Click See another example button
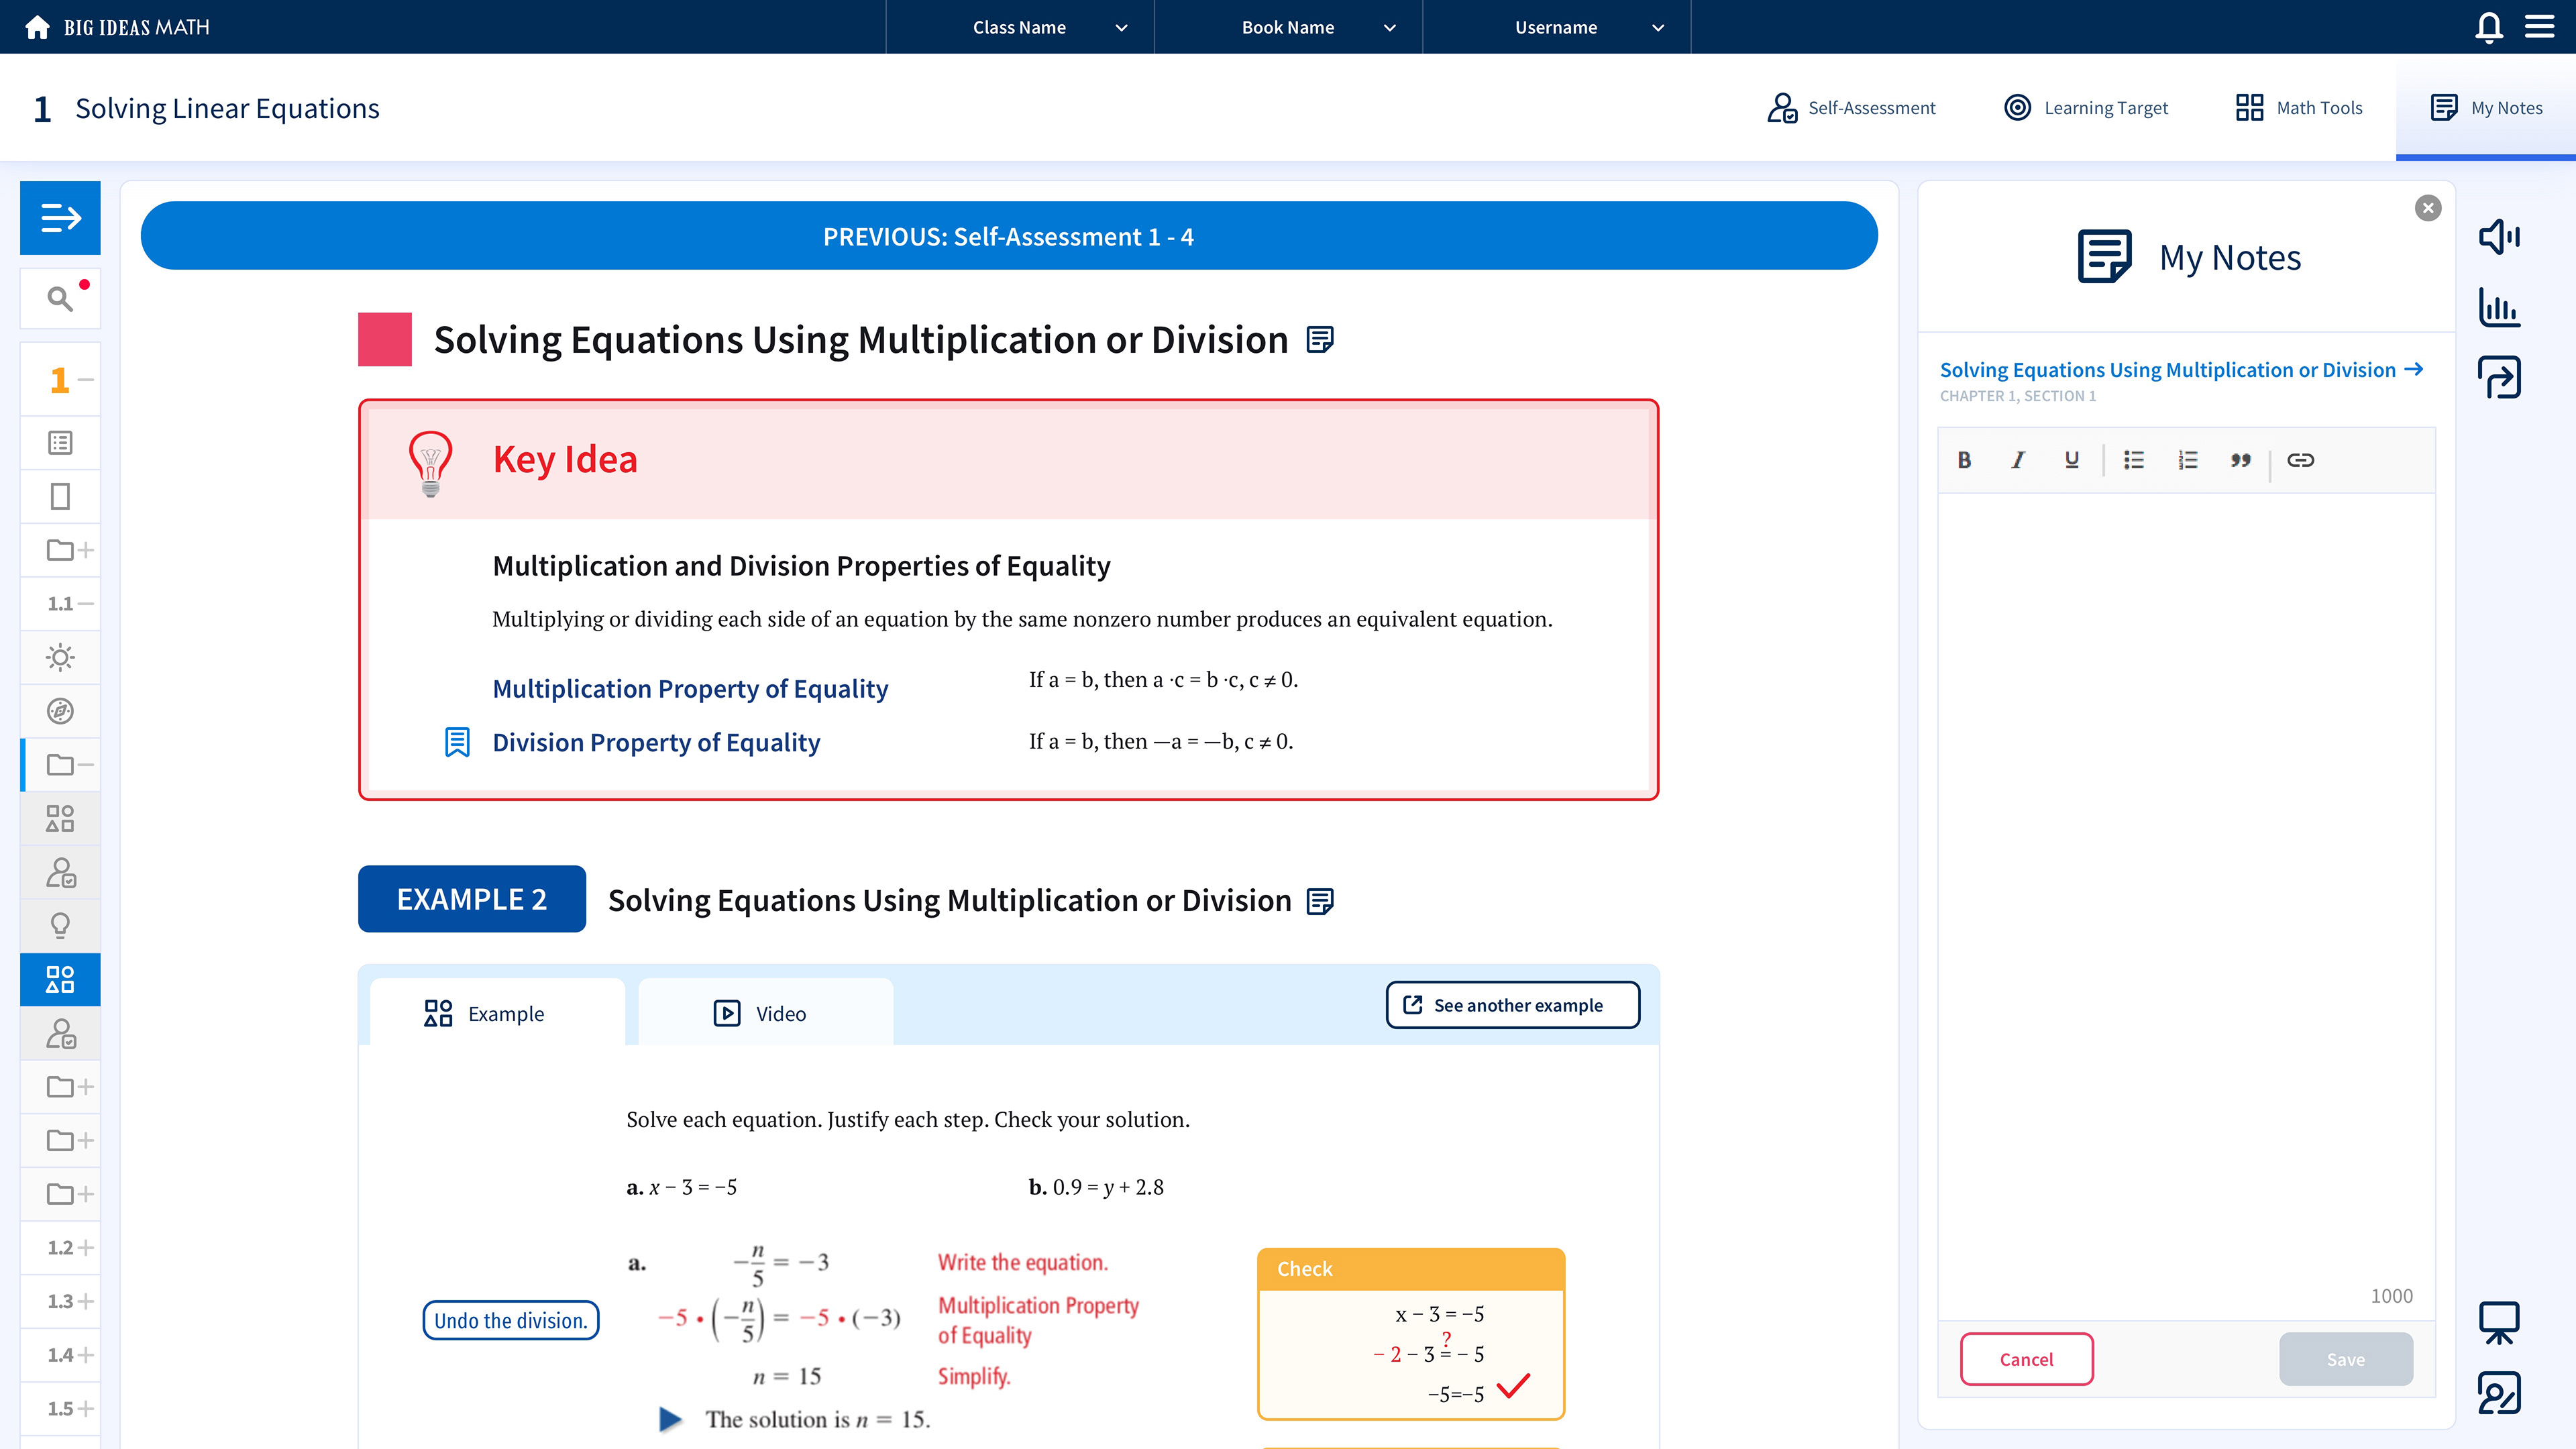Viewport: 2576px width, 1449px height. tap(1512, 1005)
